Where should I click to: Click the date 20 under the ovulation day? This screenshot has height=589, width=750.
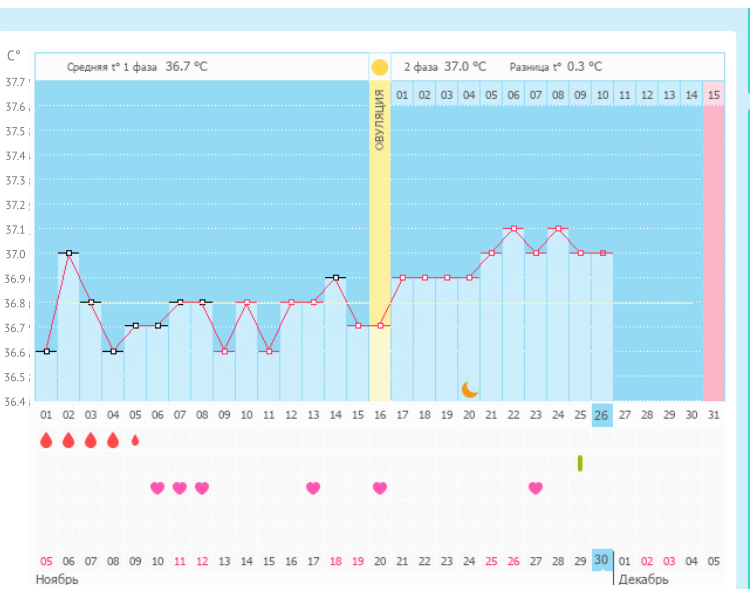[x=380, y=561]
